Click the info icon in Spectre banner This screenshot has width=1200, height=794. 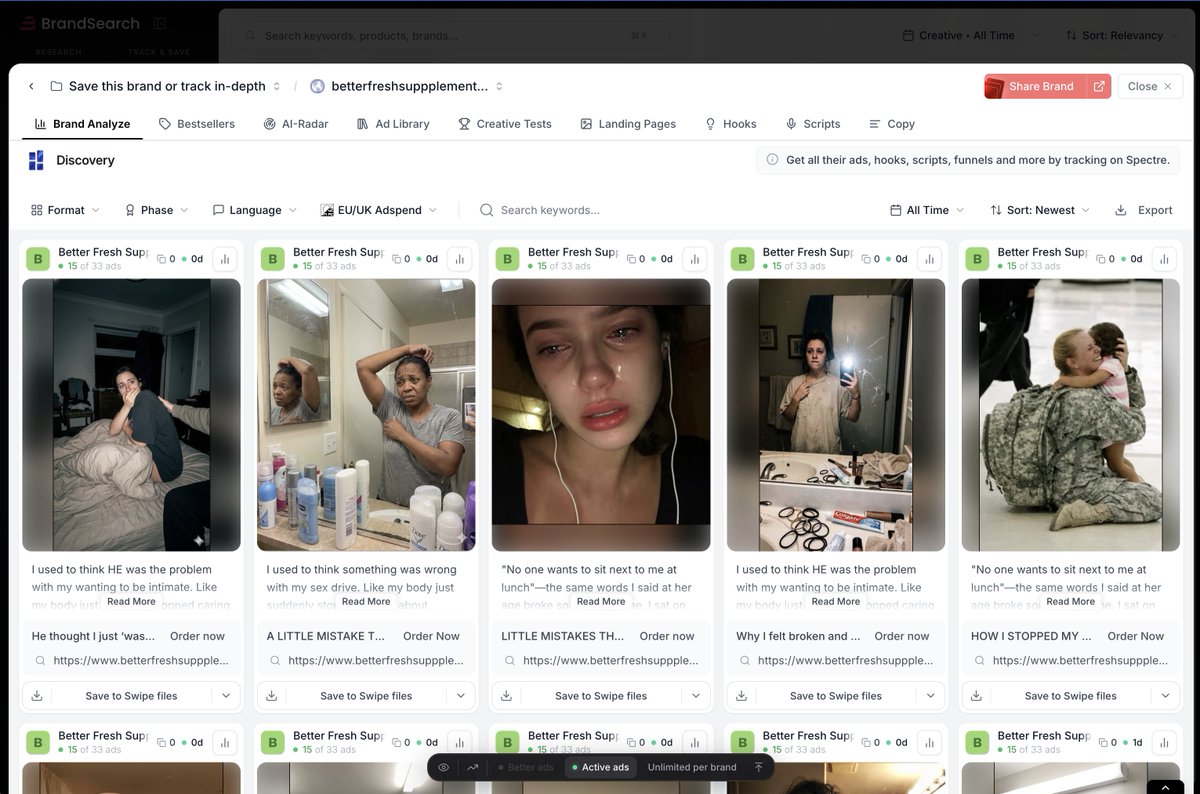click(772, 160)
